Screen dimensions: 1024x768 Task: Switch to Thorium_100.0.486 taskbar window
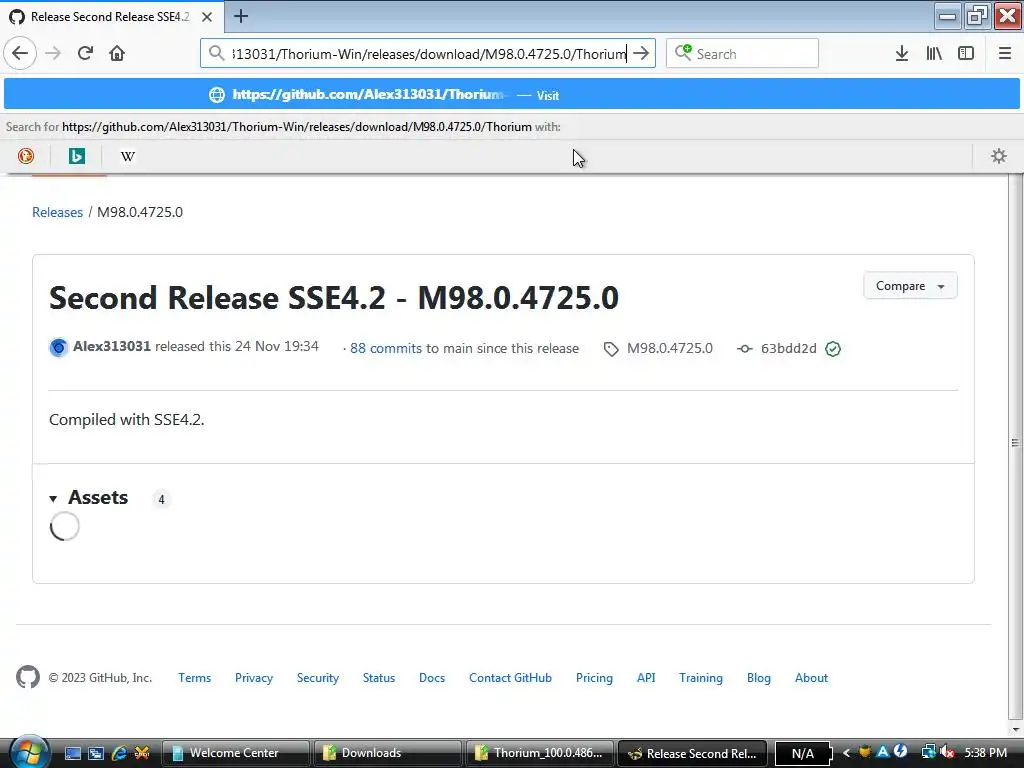[x=539, y=753]
